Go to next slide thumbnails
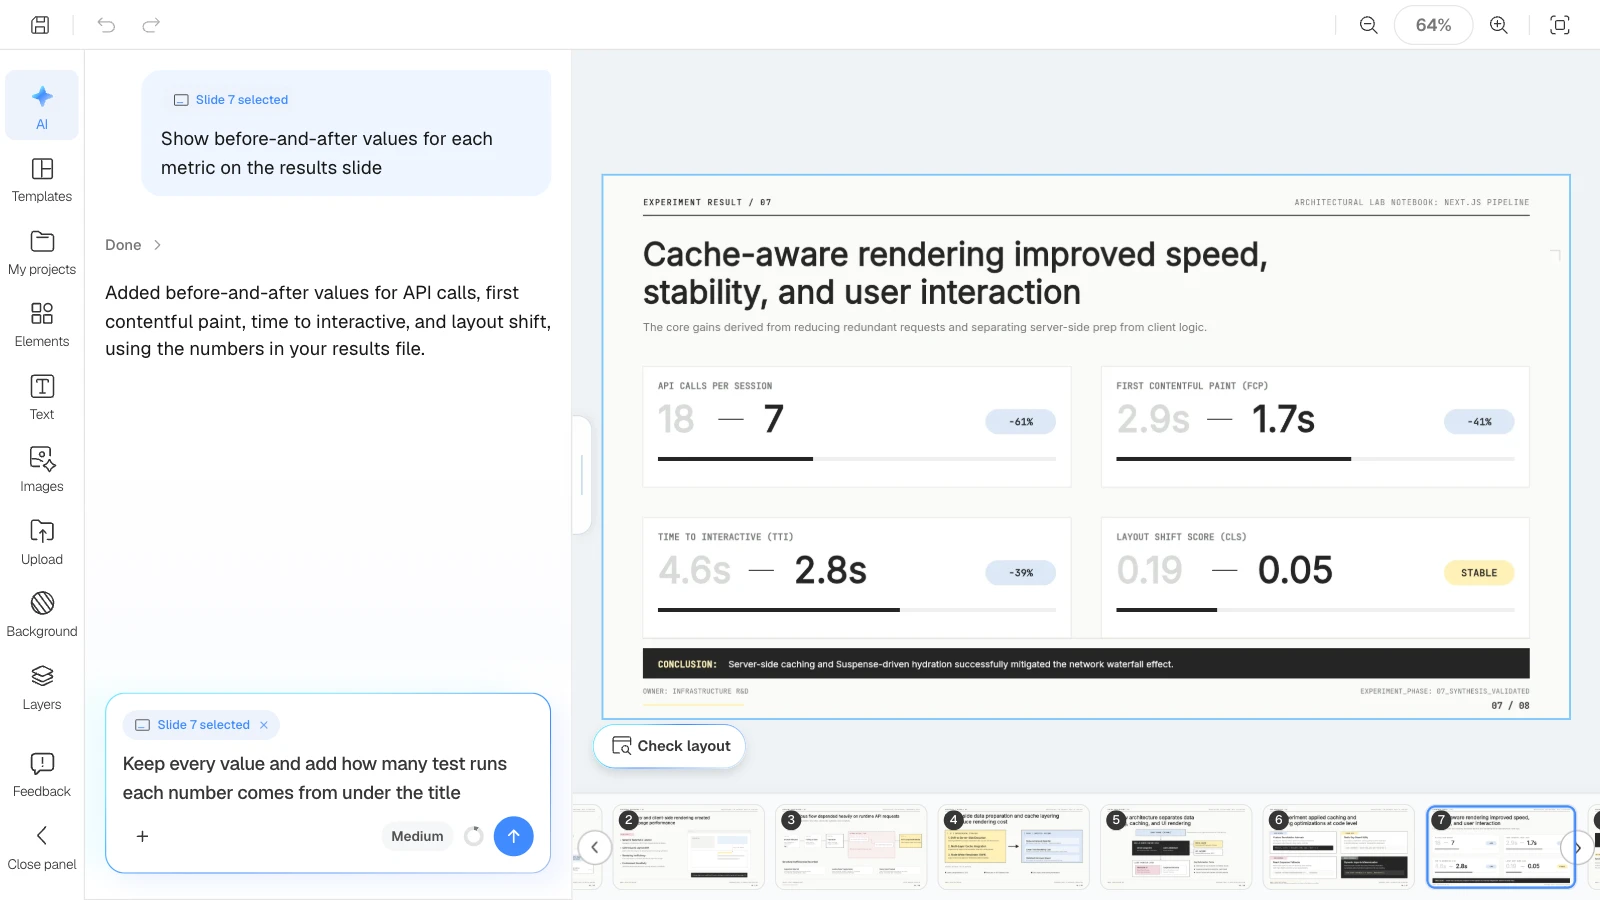The image size is (1600, 900). [x=1577, y=847]
